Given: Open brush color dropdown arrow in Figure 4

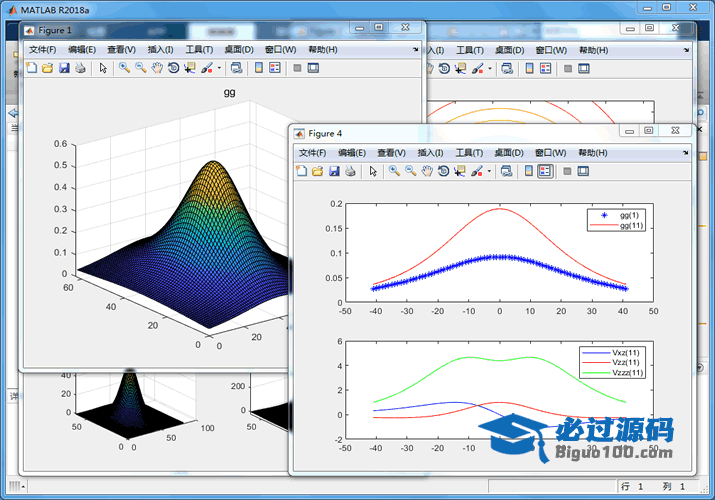Looking at the screenshot, I should pyautogui.click(x=489, y=171).
